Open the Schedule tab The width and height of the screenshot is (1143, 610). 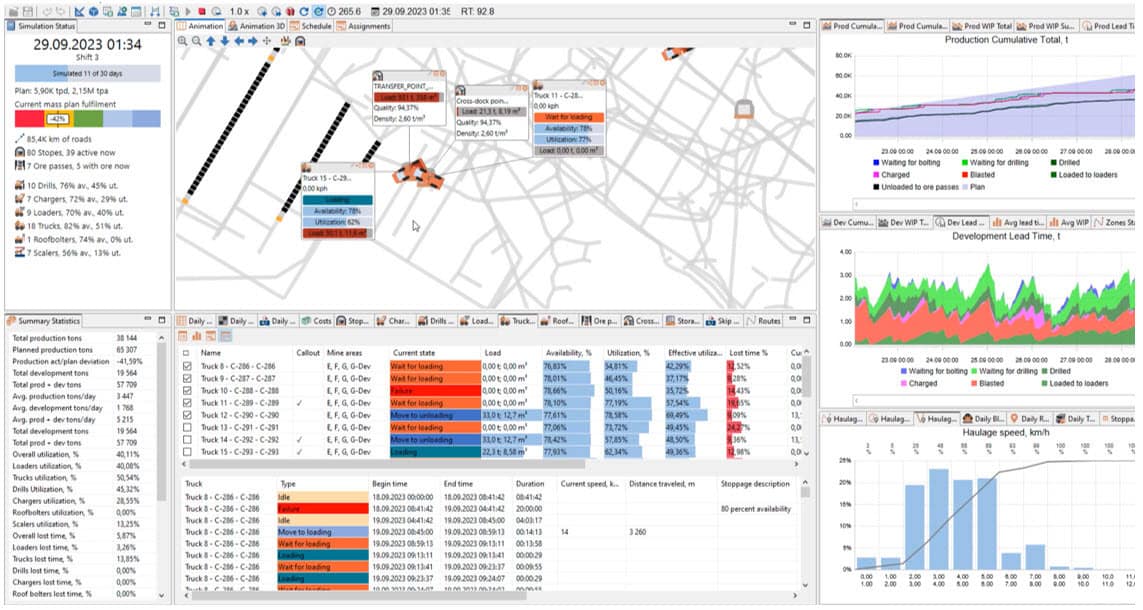(x=311, y=26)
